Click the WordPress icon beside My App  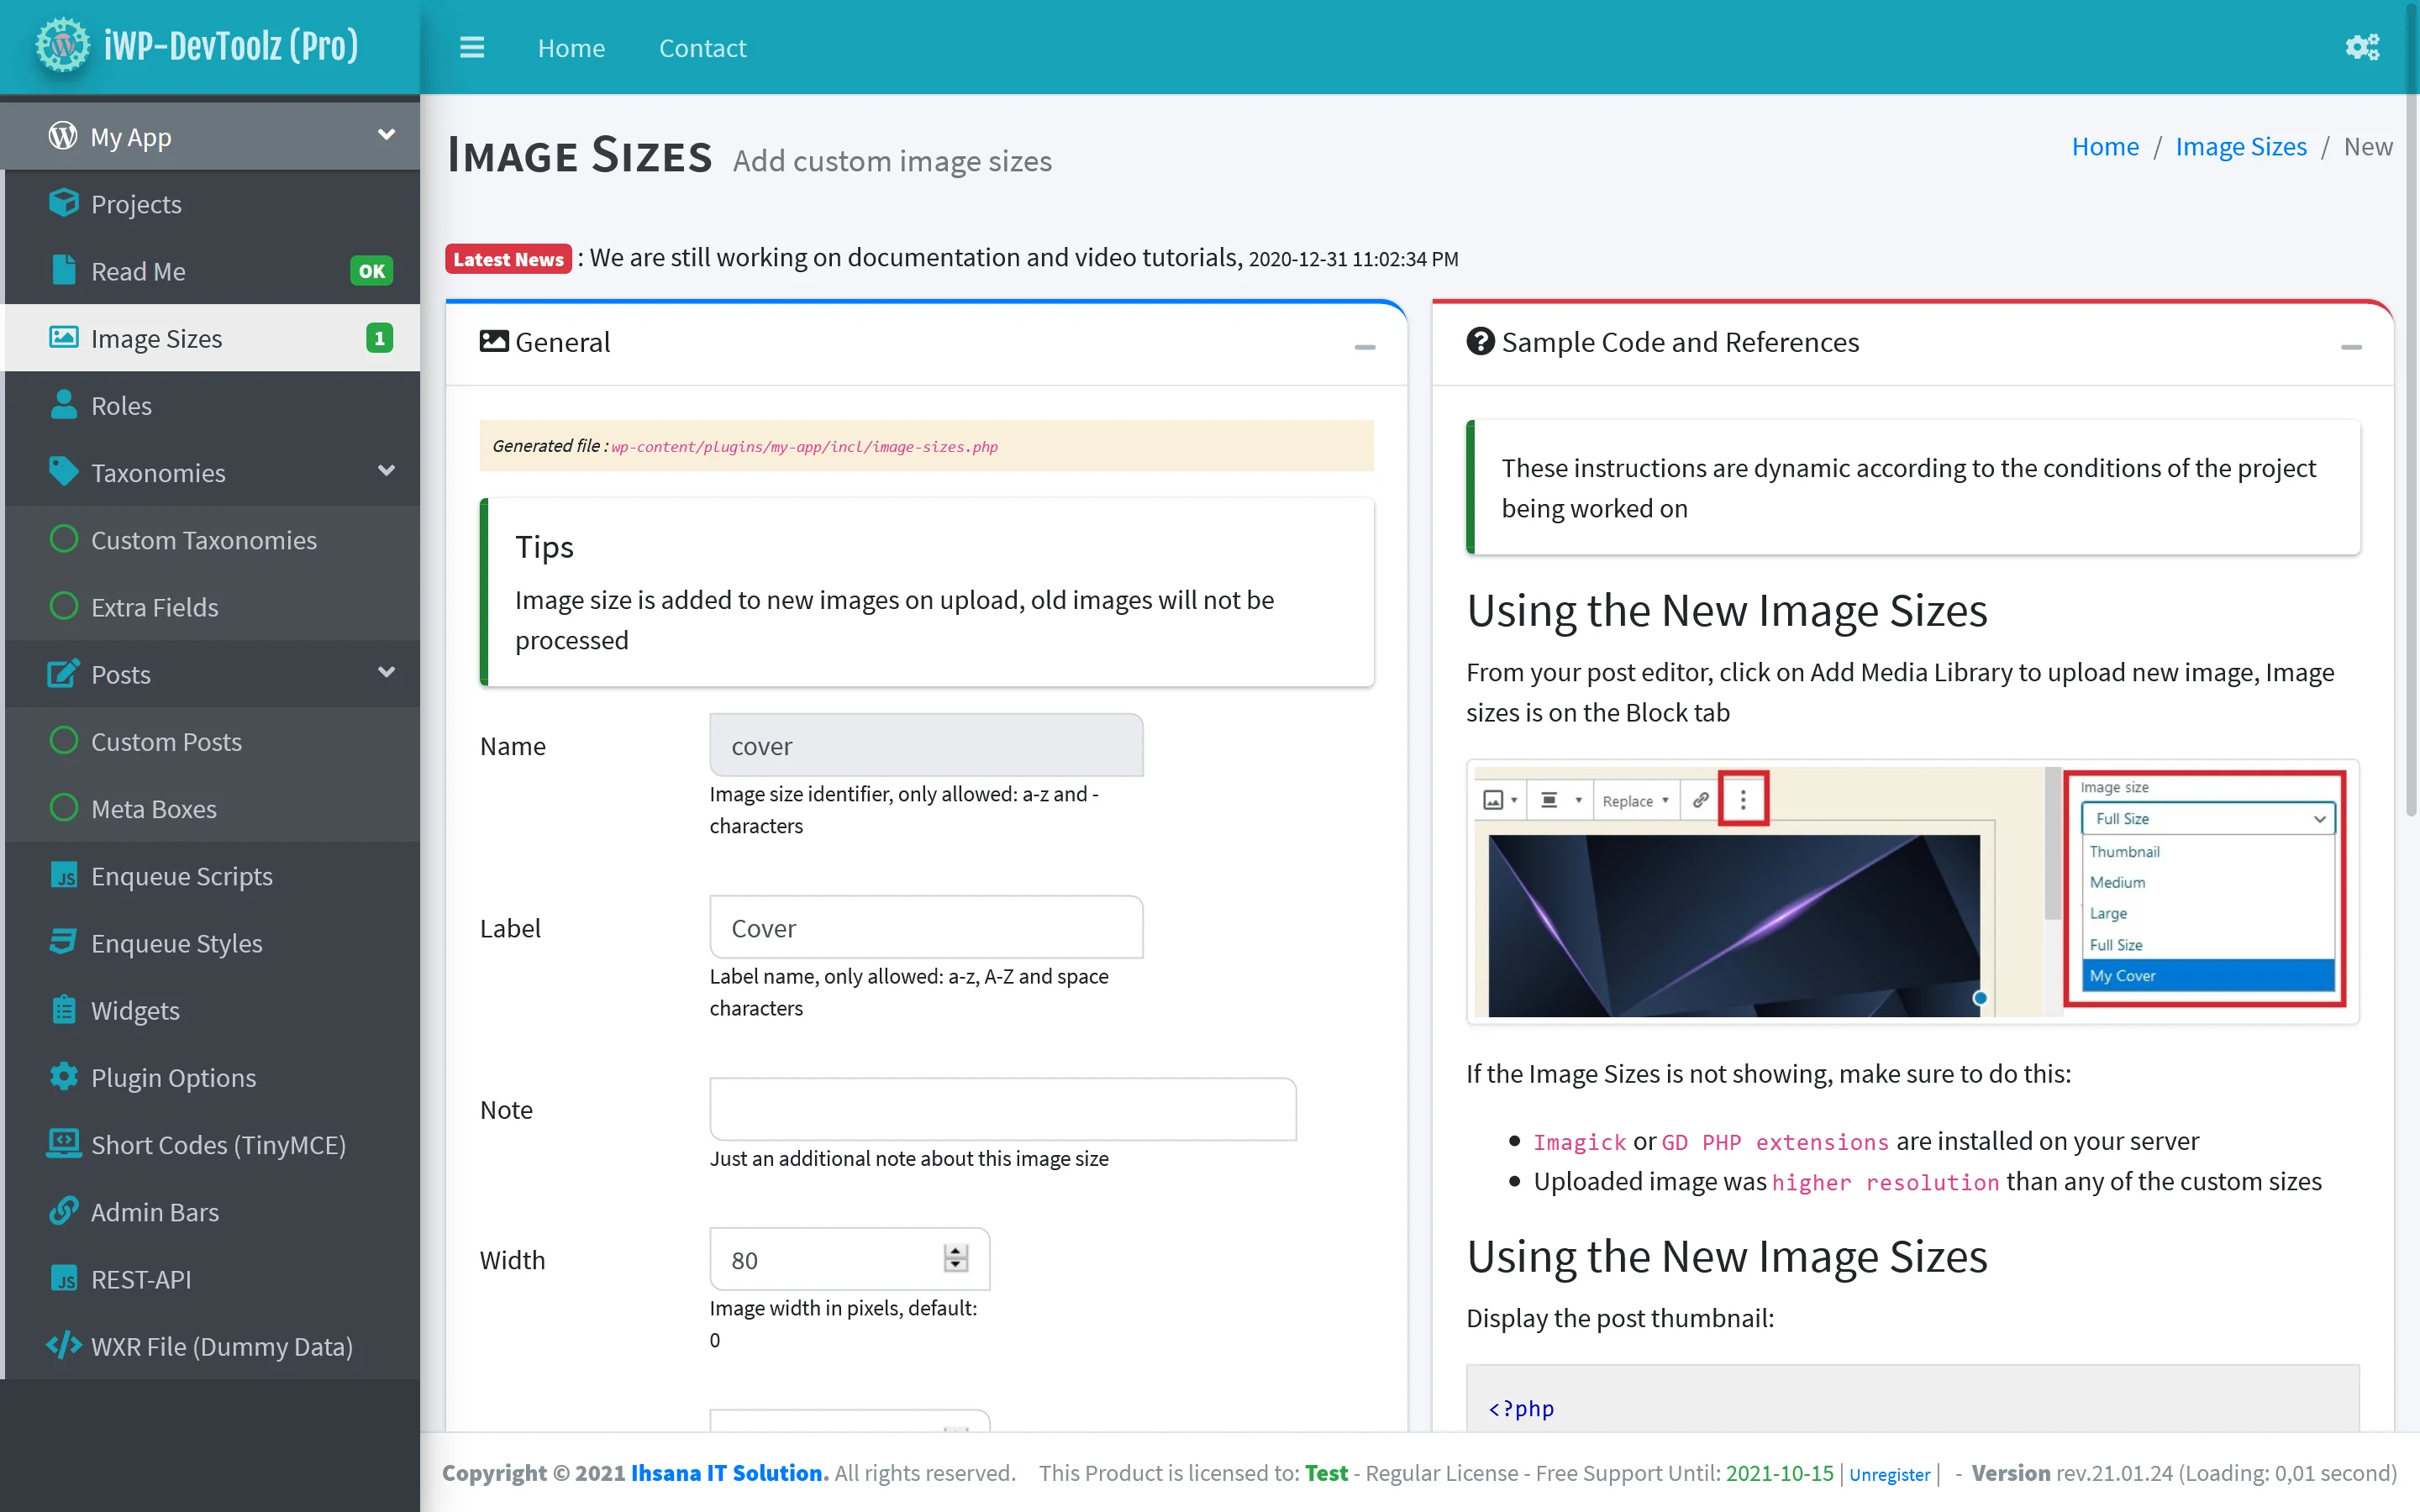click(x=63, y=136)
